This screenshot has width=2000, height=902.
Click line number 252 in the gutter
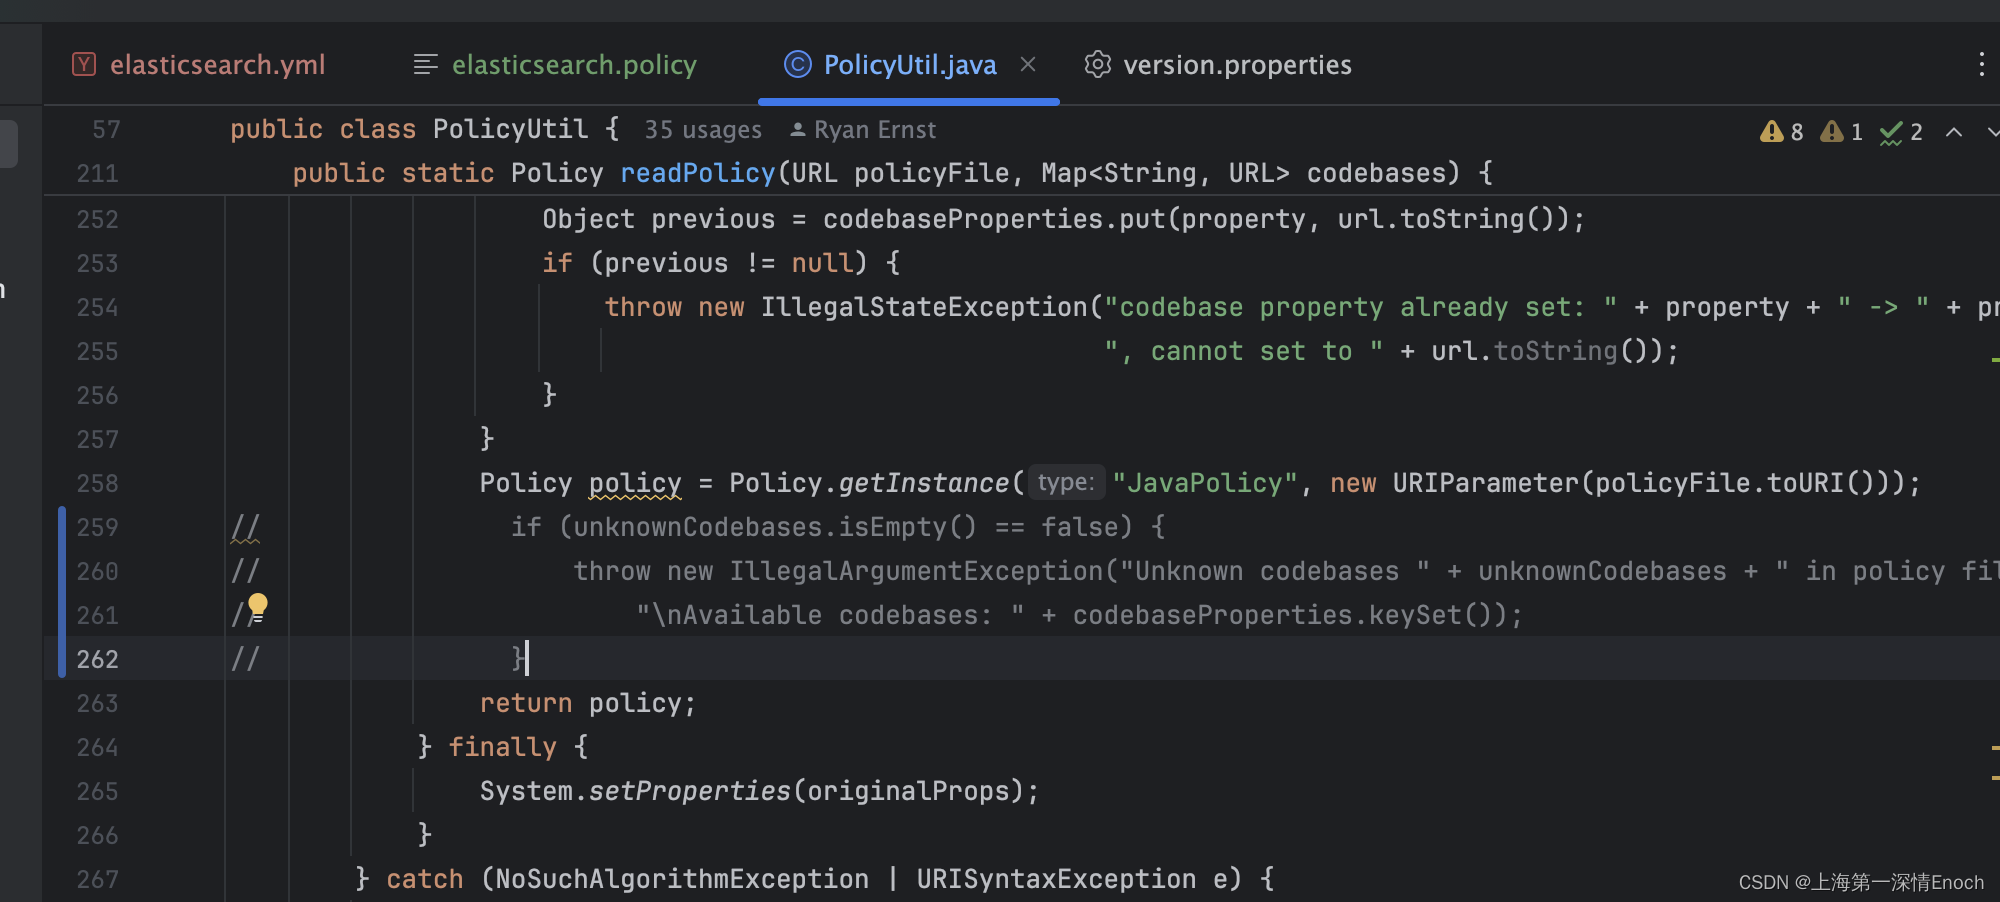(x=97, y=219)
